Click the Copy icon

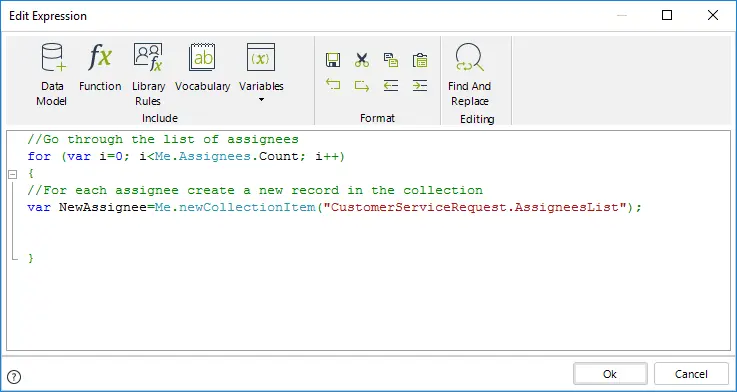391,60
